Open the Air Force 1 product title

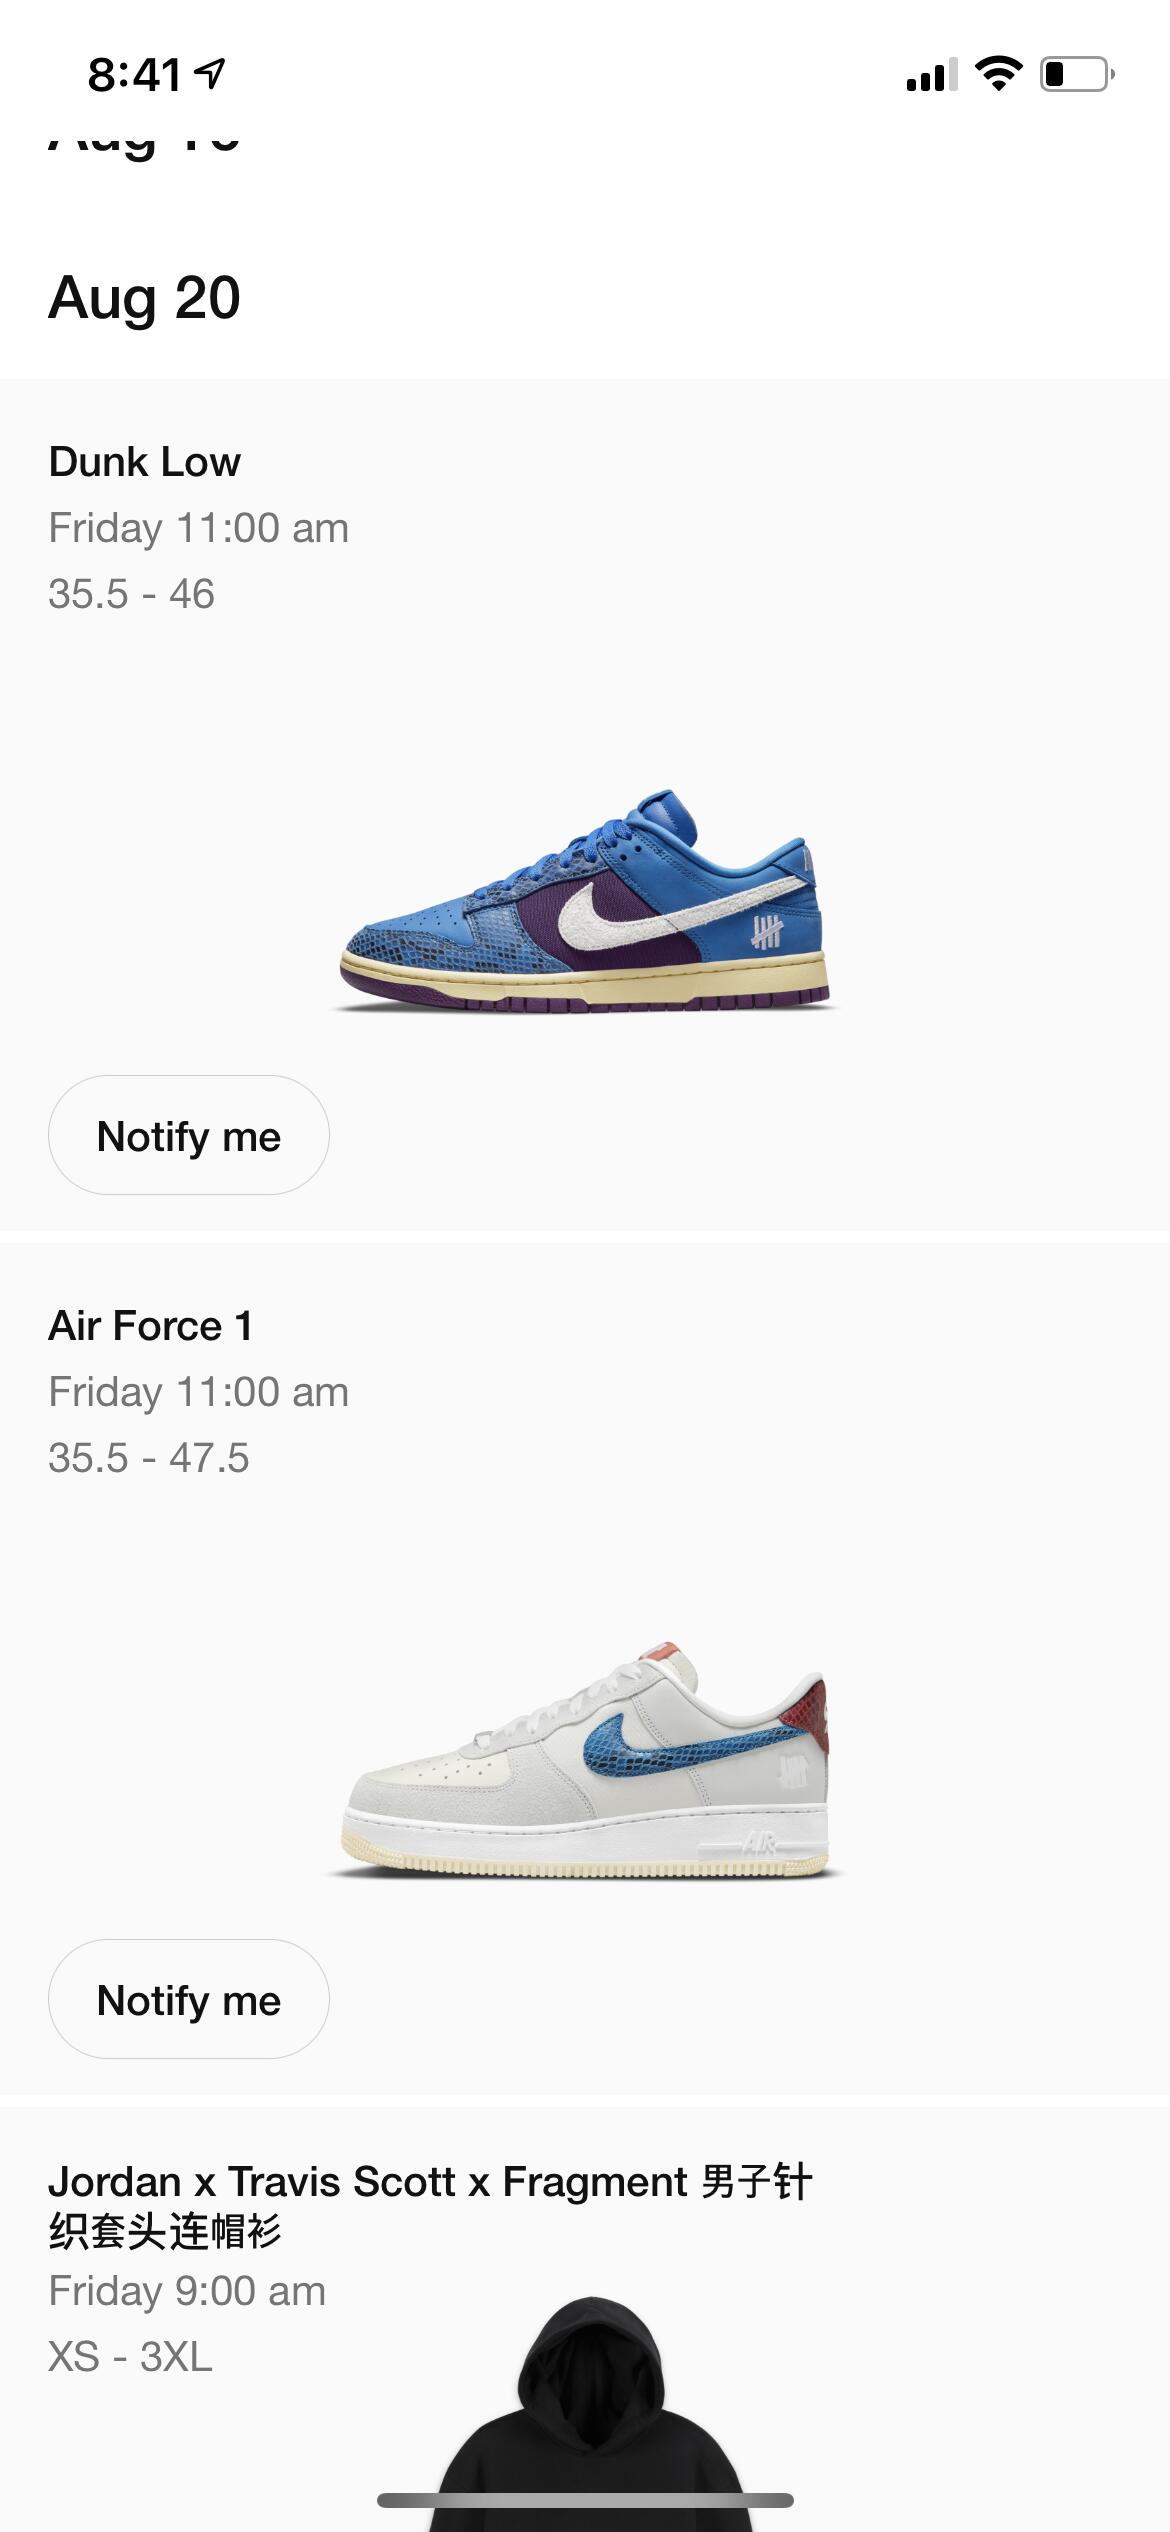click(x=151, y=1326)
